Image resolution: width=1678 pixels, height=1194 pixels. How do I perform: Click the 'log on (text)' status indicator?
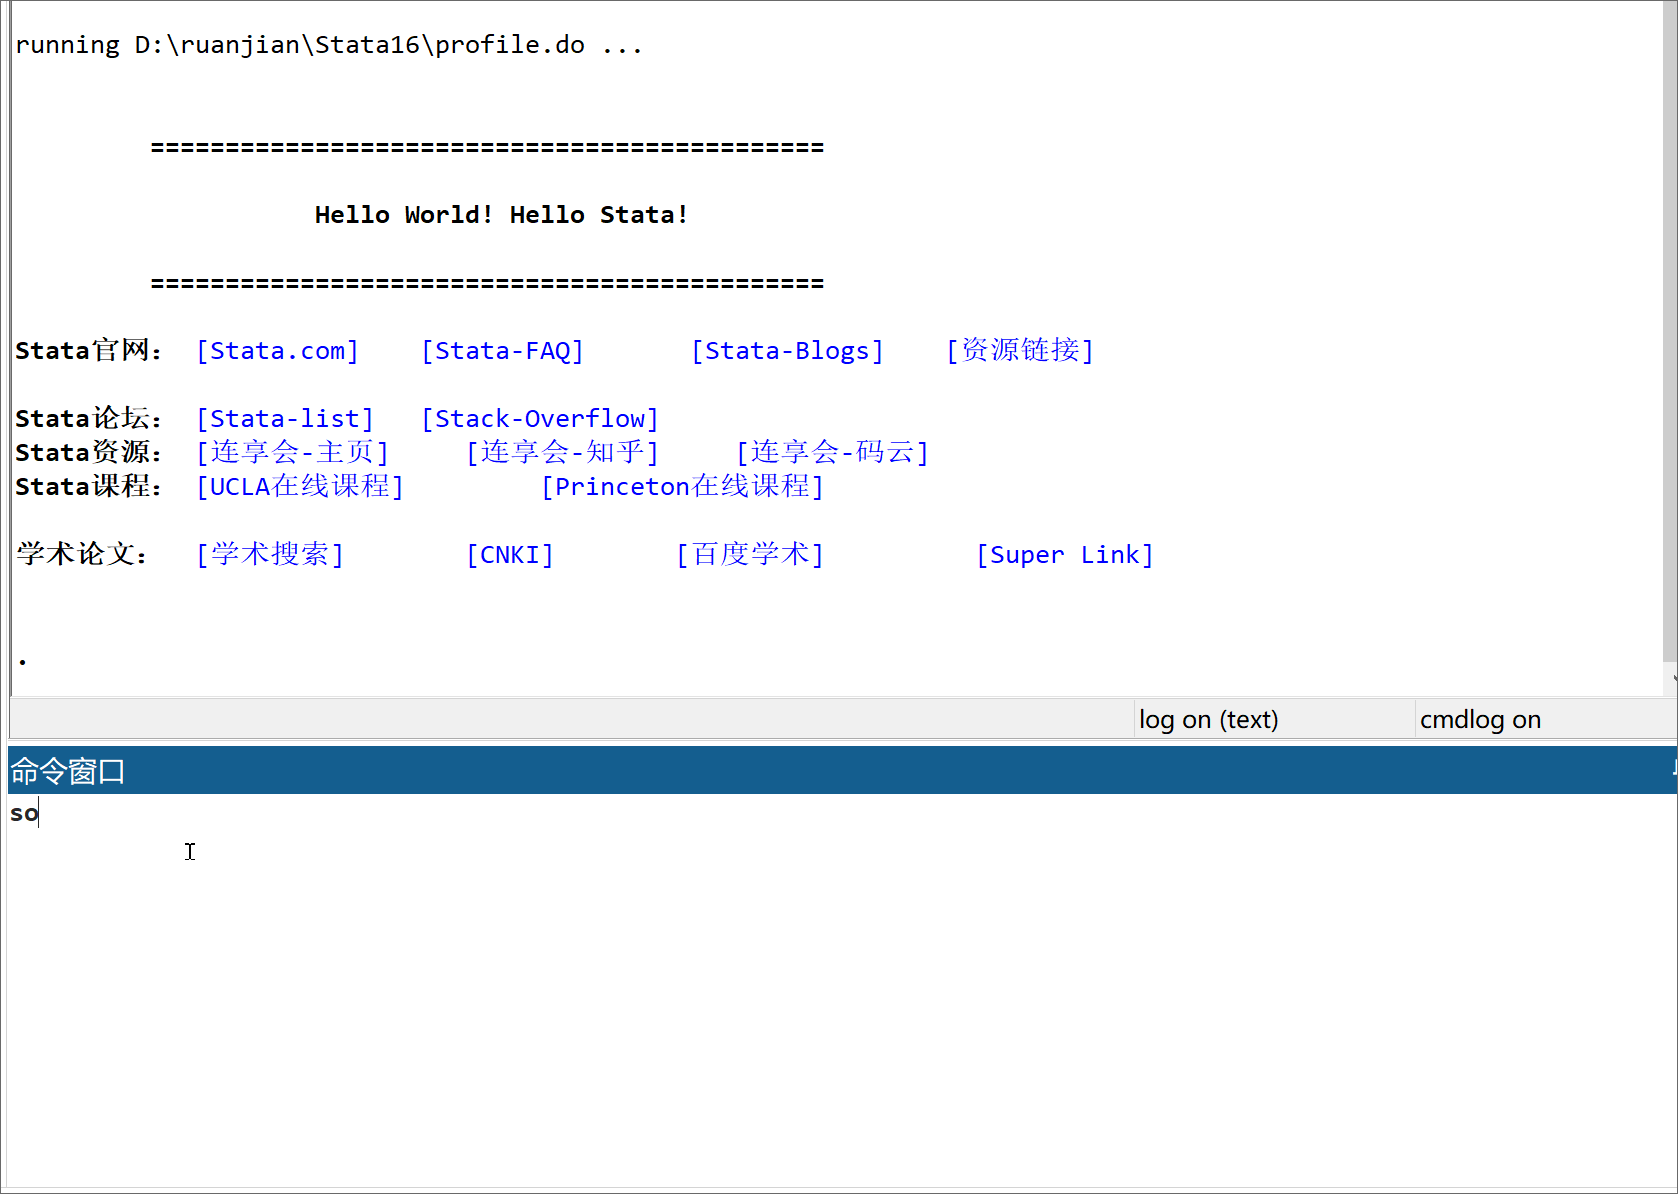pos(1208,720)
